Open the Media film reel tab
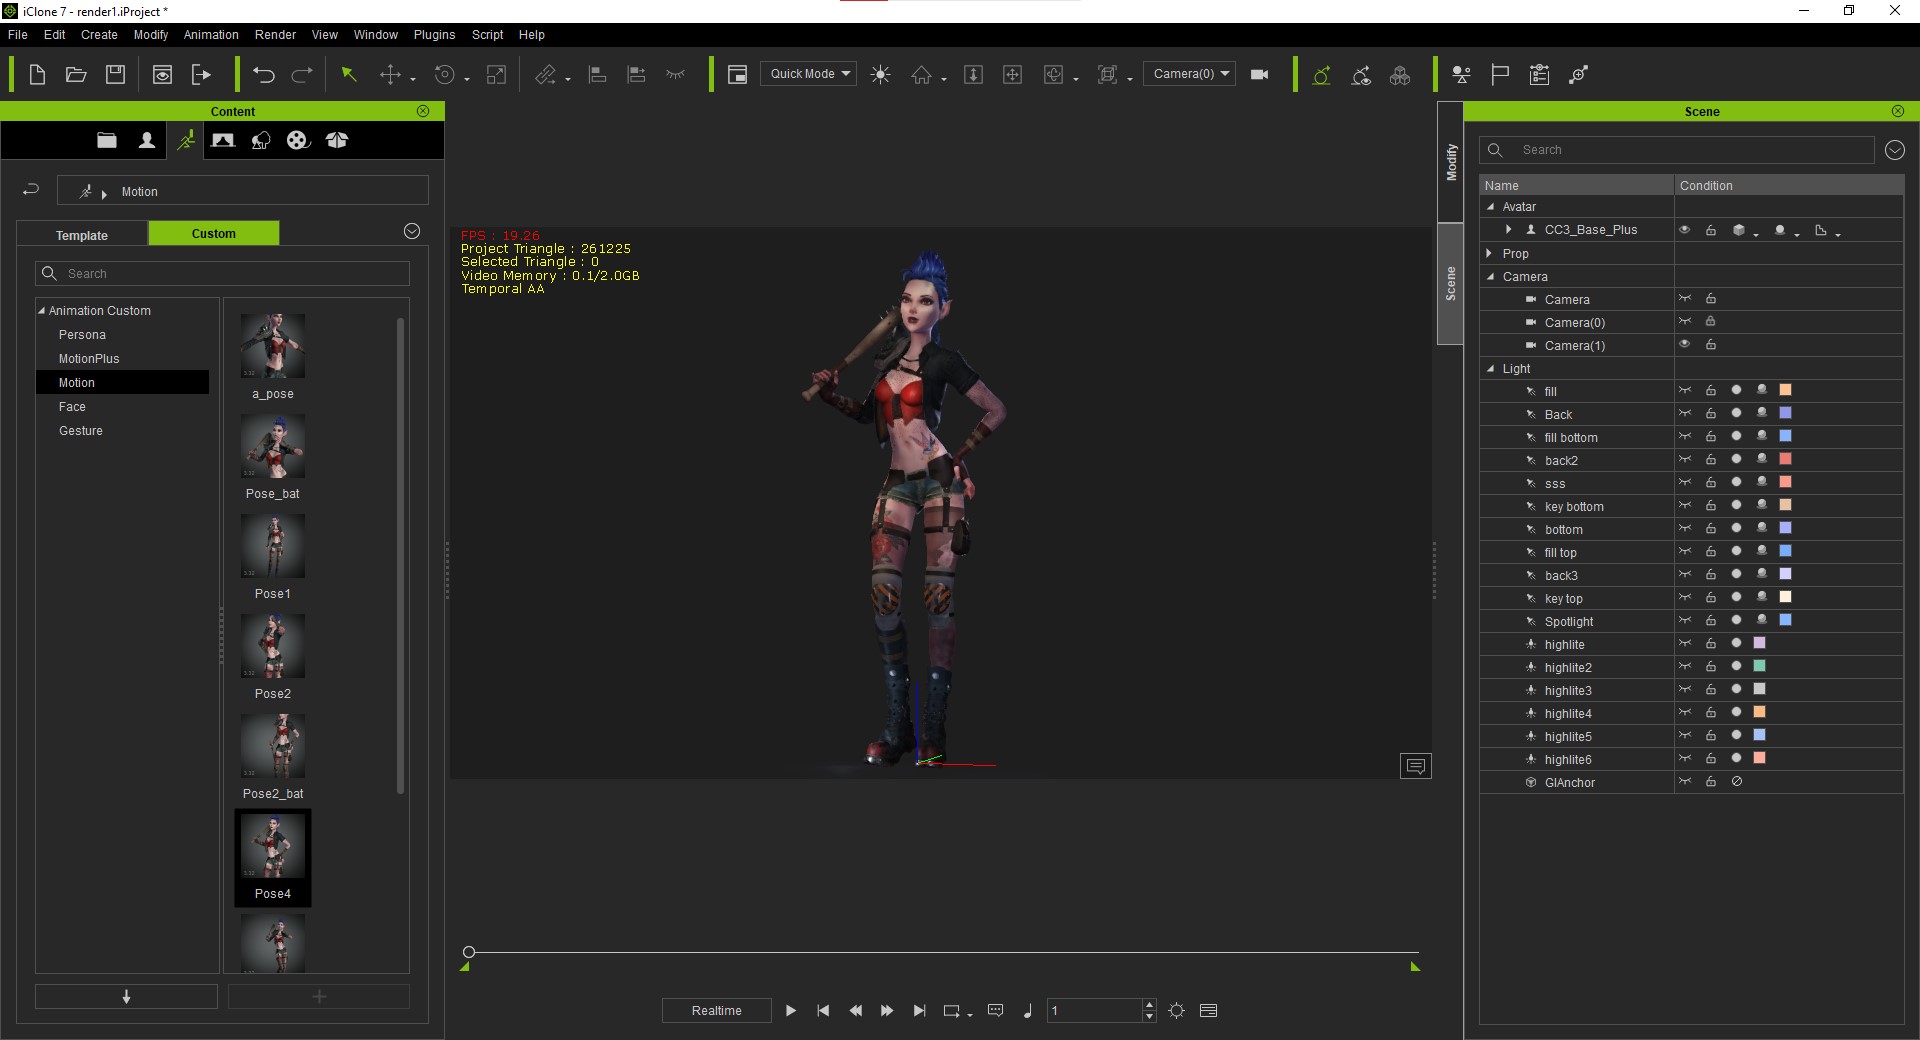 (298, 140)
